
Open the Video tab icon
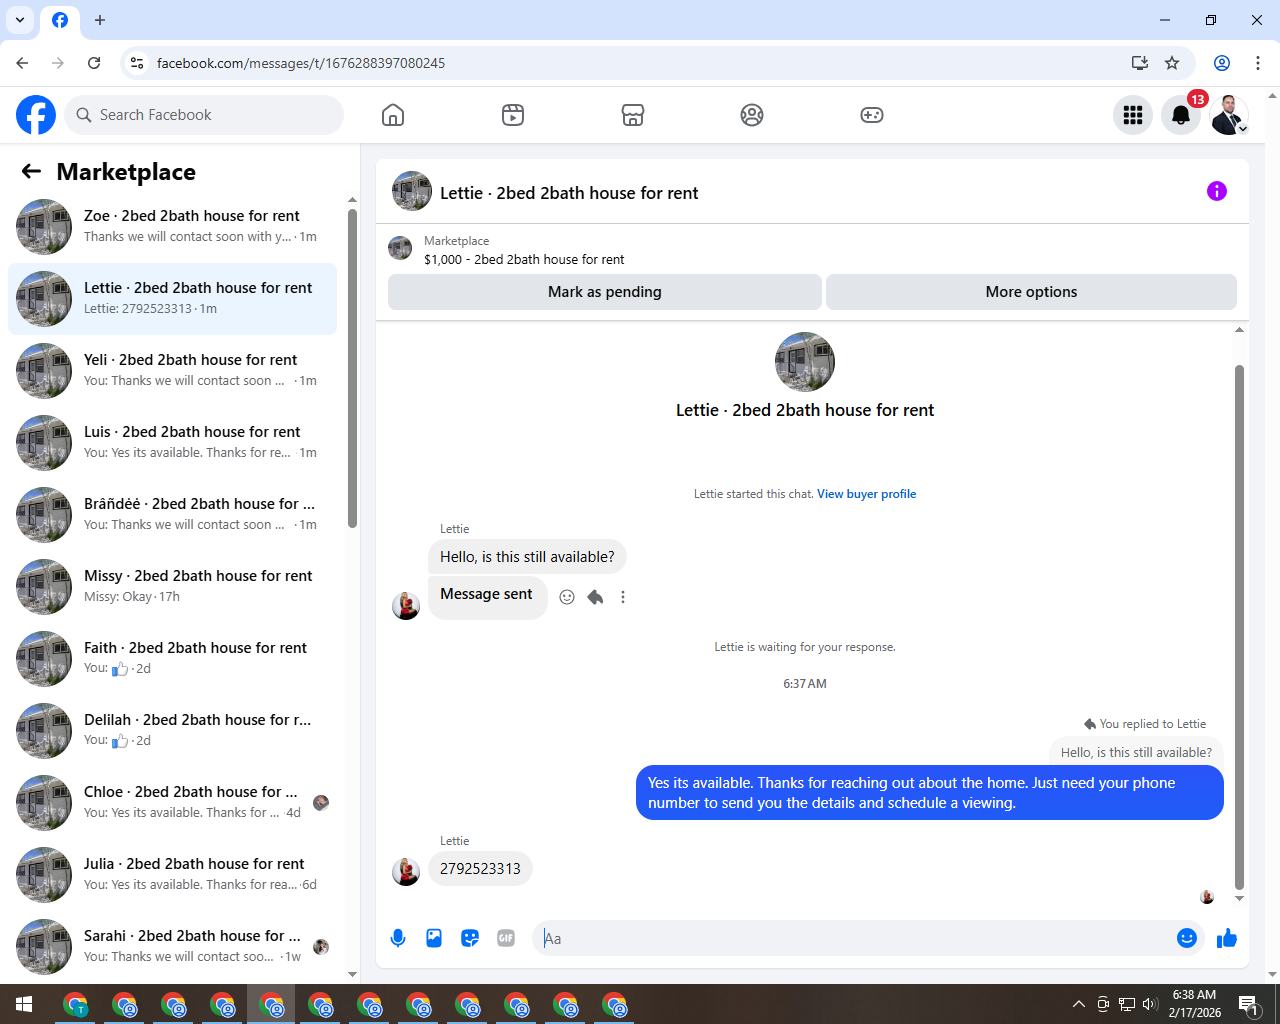pos(513,115)
